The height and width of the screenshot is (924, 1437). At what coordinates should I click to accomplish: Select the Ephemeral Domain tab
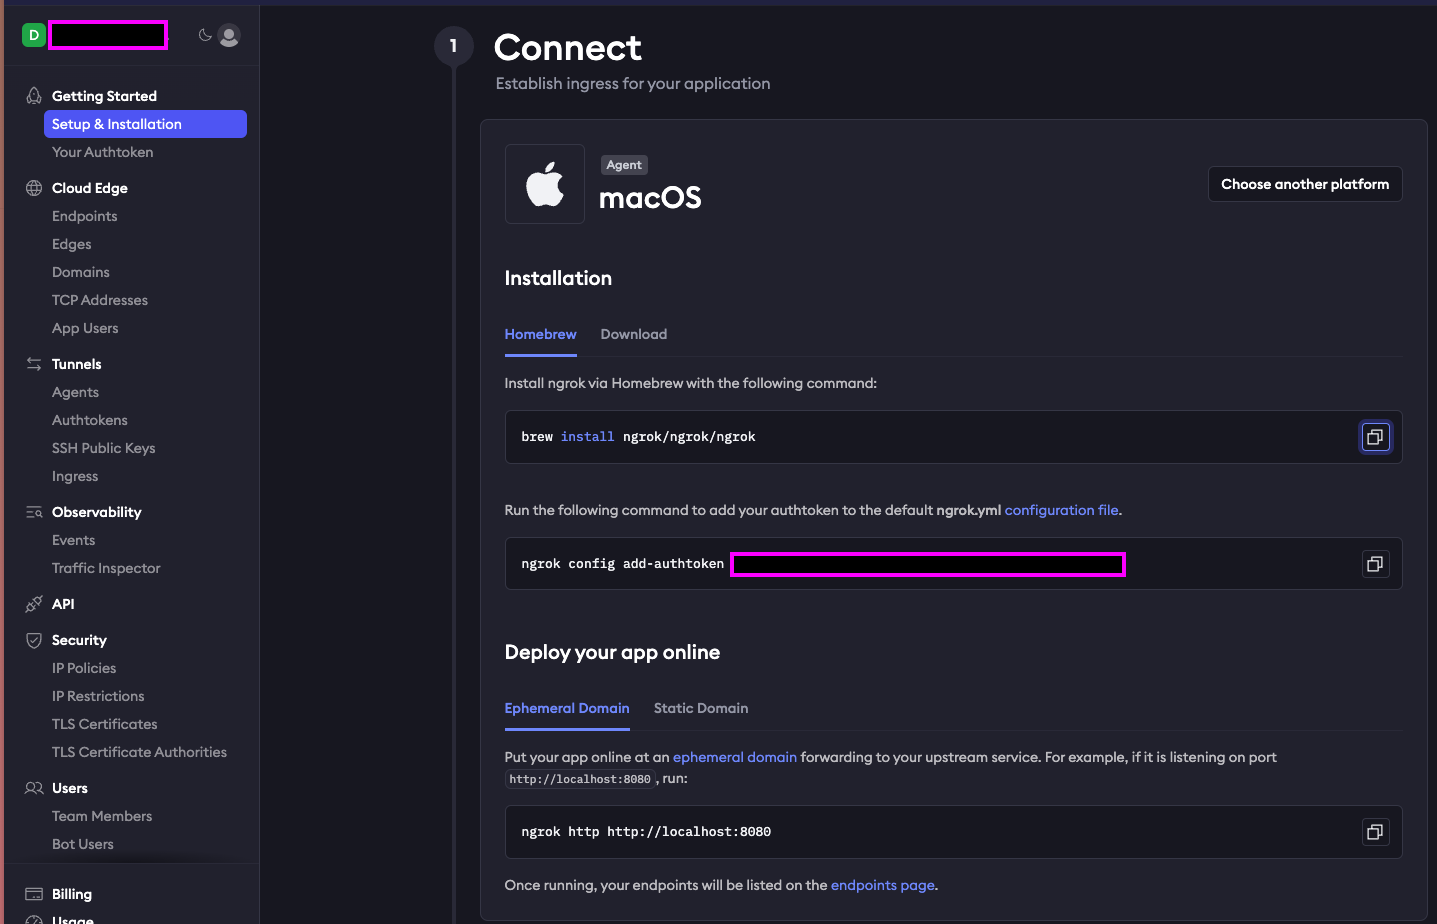567,708
